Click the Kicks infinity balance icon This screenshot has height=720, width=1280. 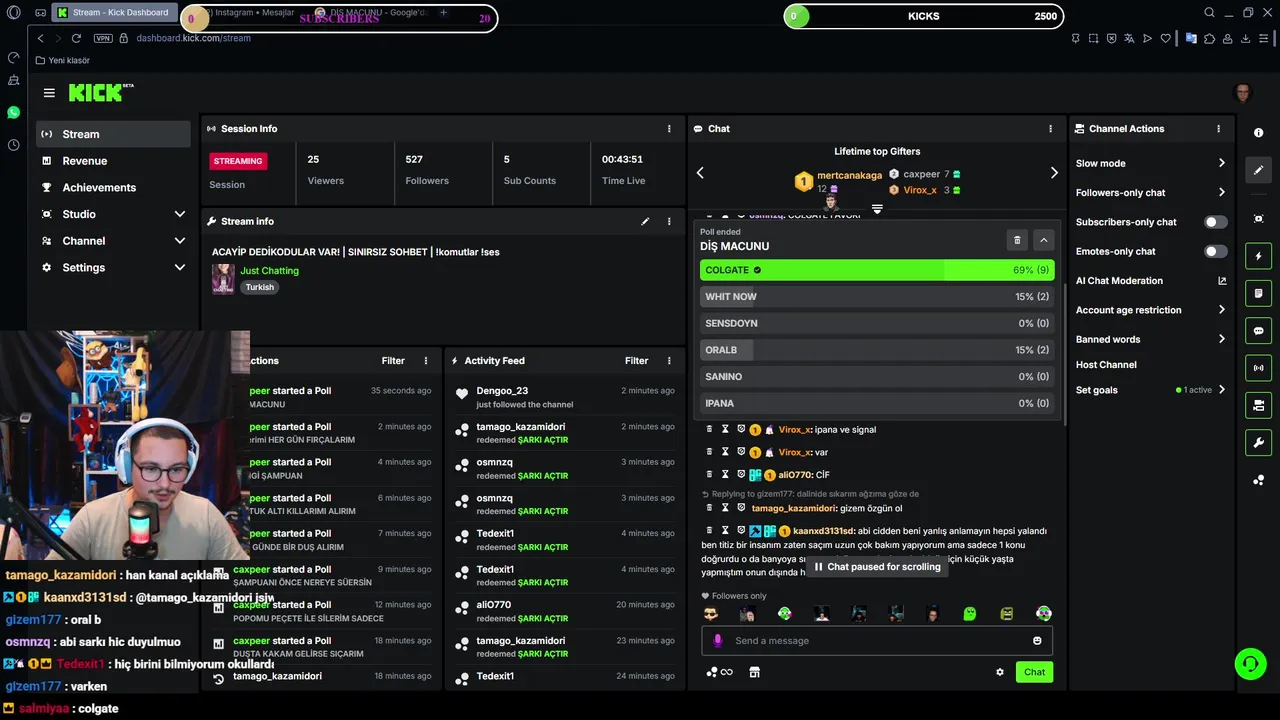click(720, 672)
